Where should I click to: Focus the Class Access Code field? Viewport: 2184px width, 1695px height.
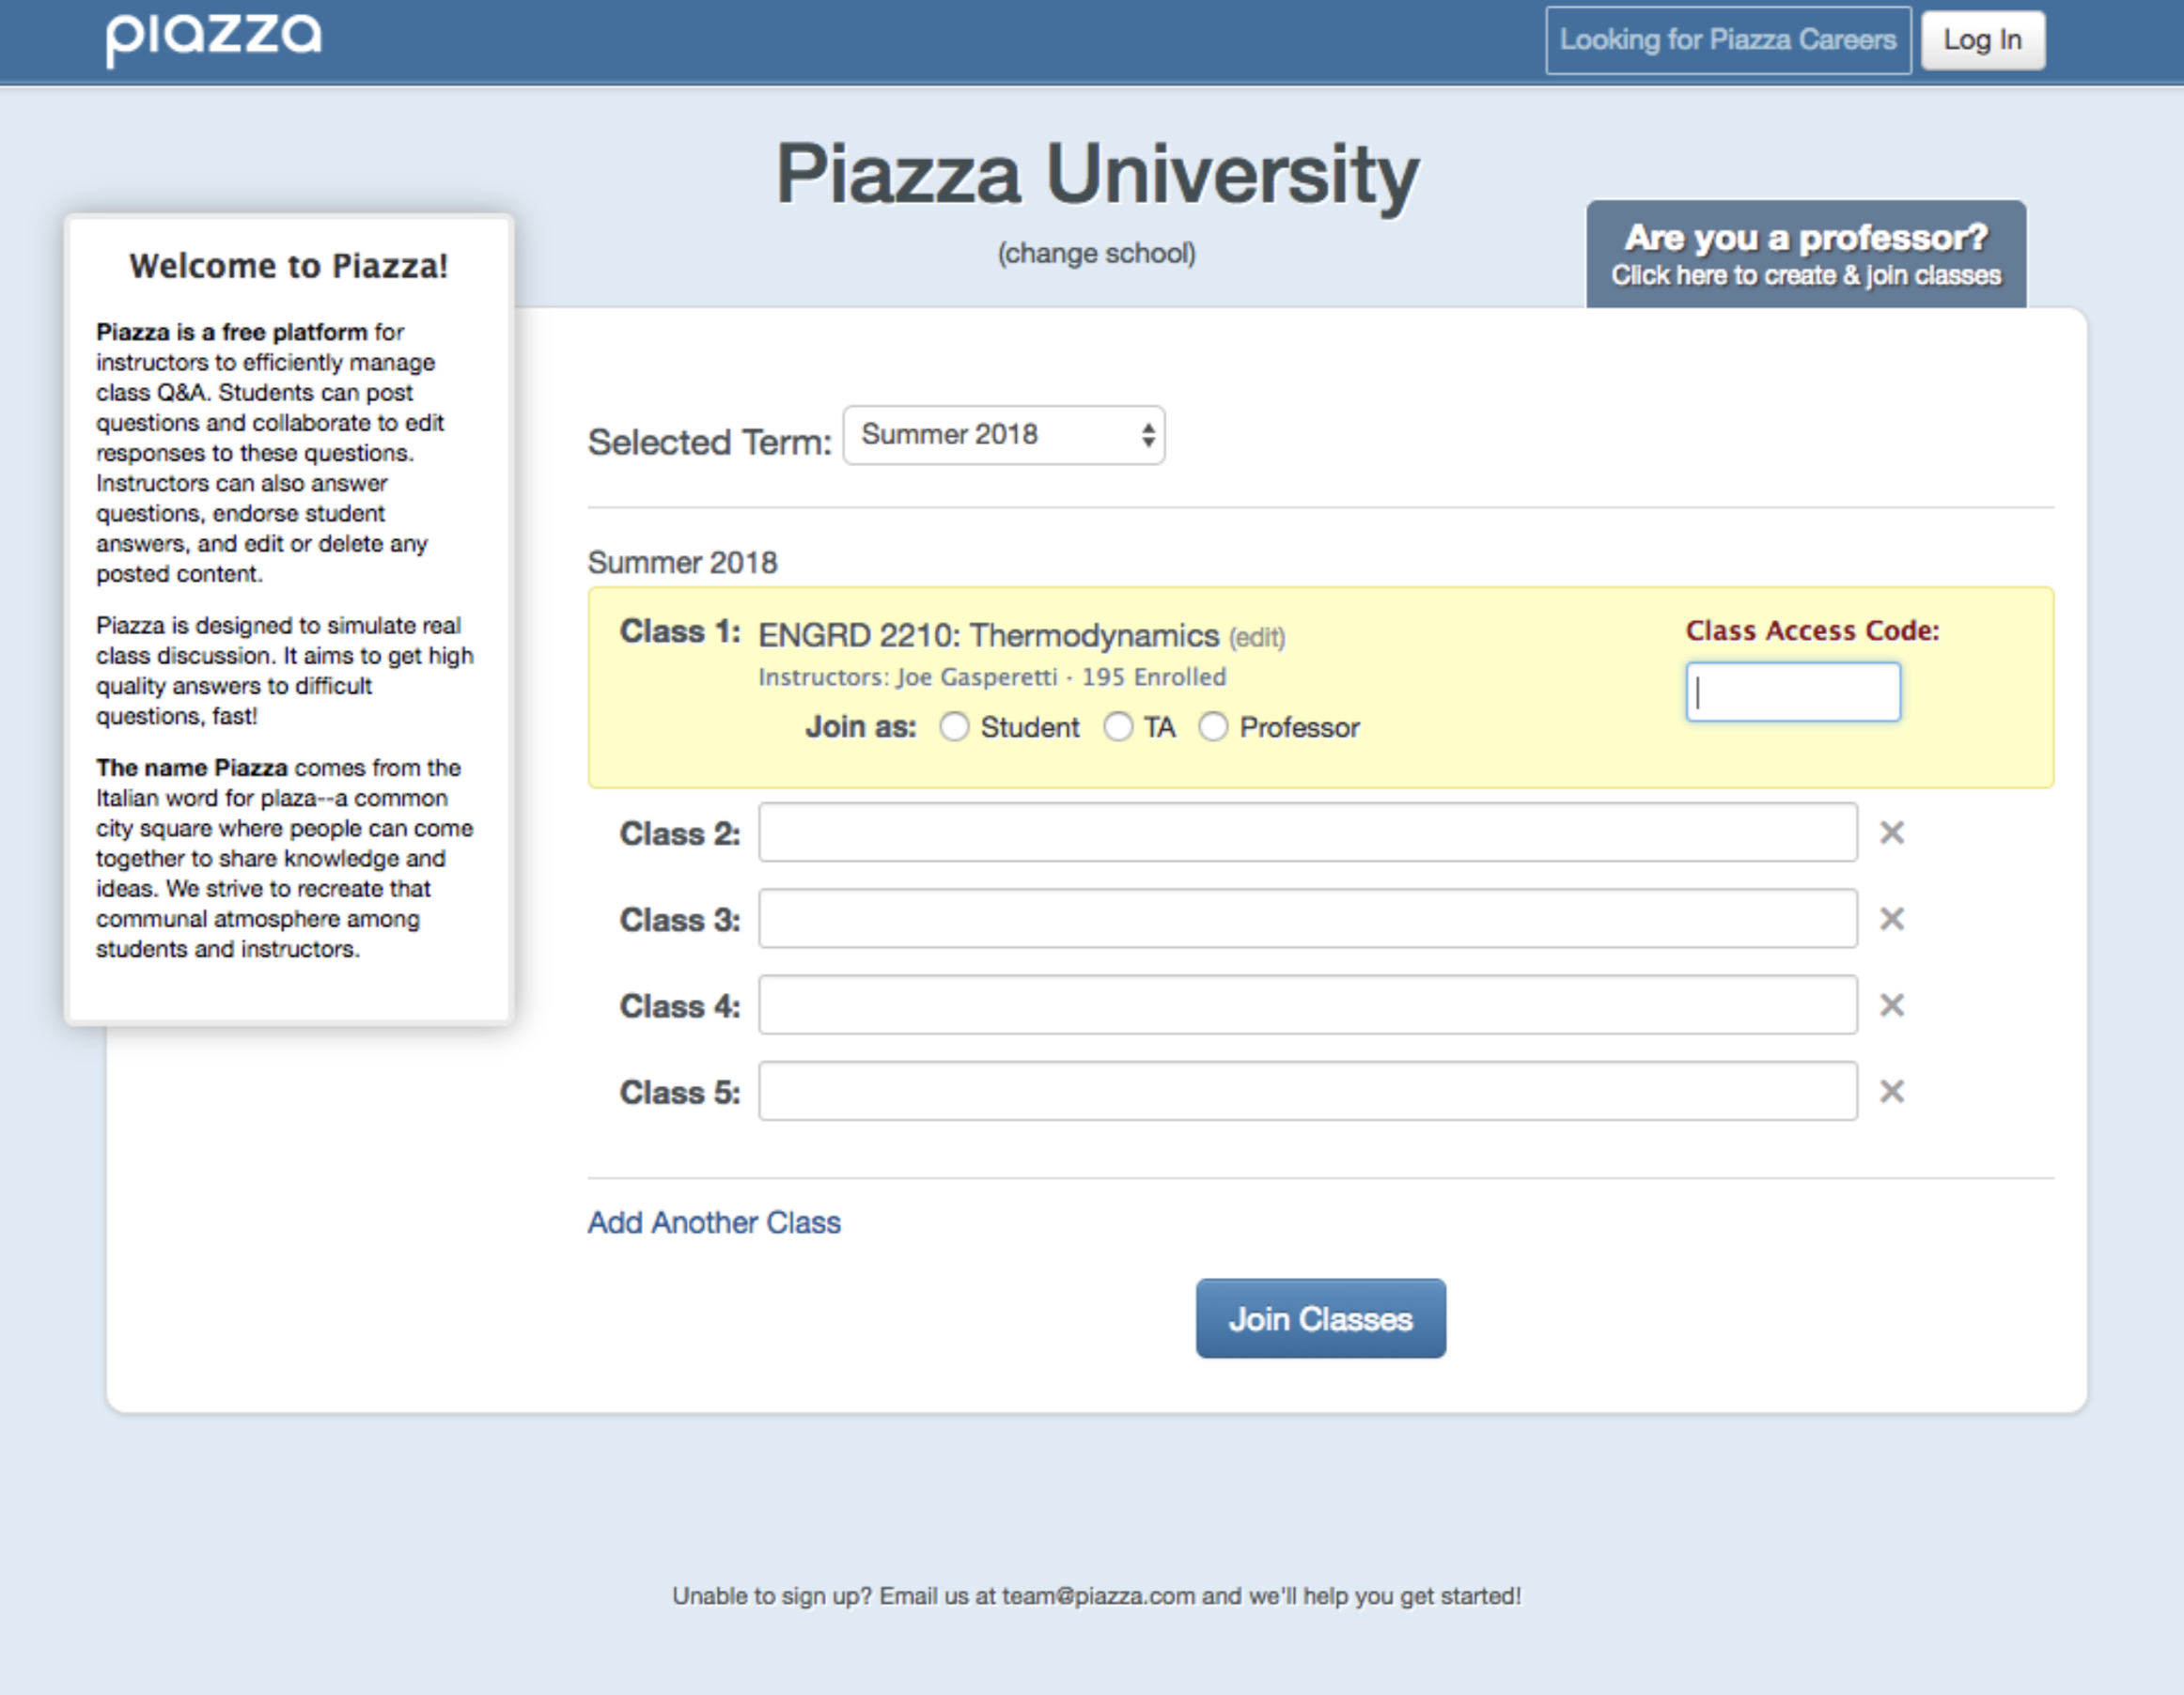pyautogui.click(x=1792, y=691)
